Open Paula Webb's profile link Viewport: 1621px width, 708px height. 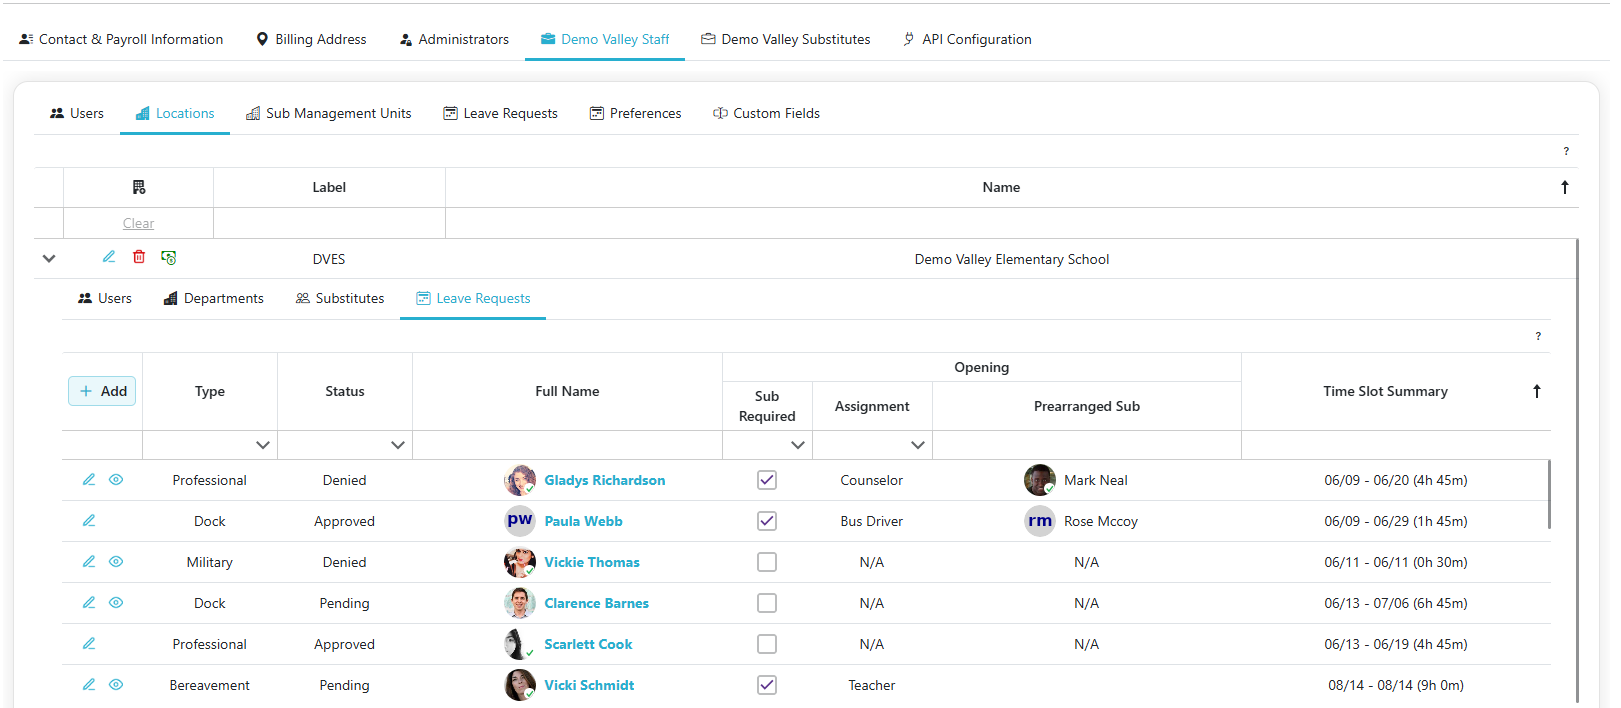(583, 521)
